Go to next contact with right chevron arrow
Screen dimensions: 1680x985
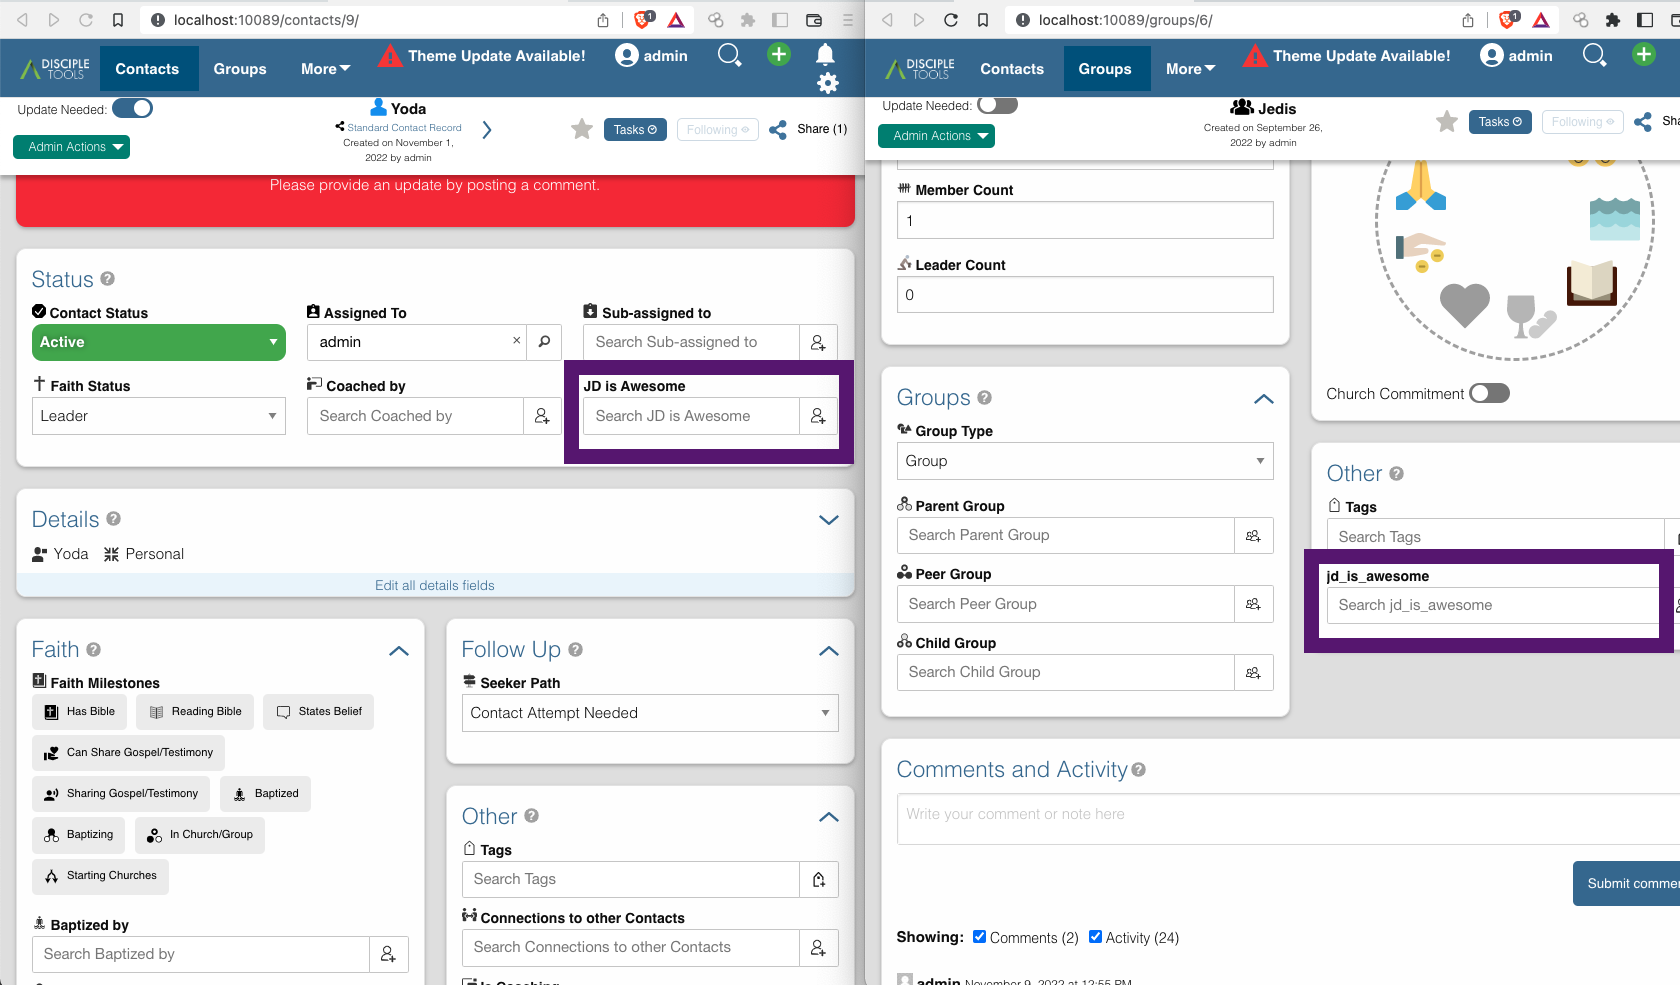(487, 129)
